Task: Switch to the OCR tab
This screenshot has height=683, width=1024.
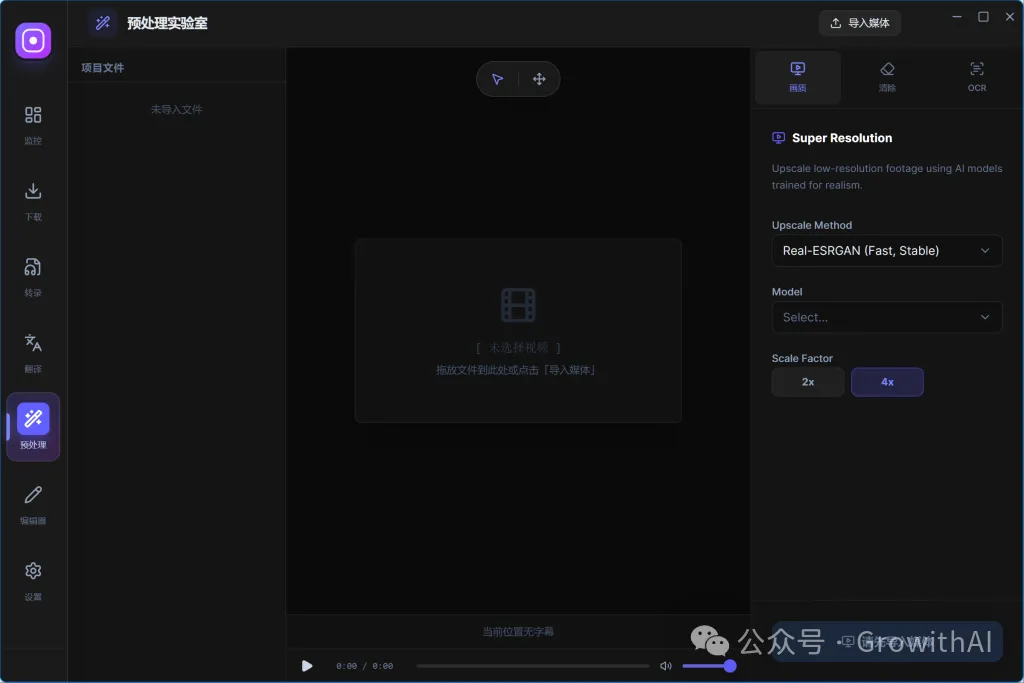Action: (976, 76)
